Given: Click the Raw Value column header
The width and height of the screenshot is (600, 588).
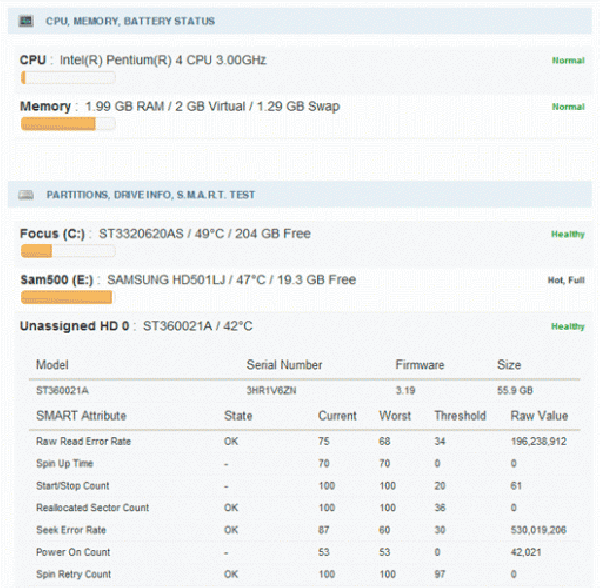Looking at the screenshot, I should pos(539,416).
